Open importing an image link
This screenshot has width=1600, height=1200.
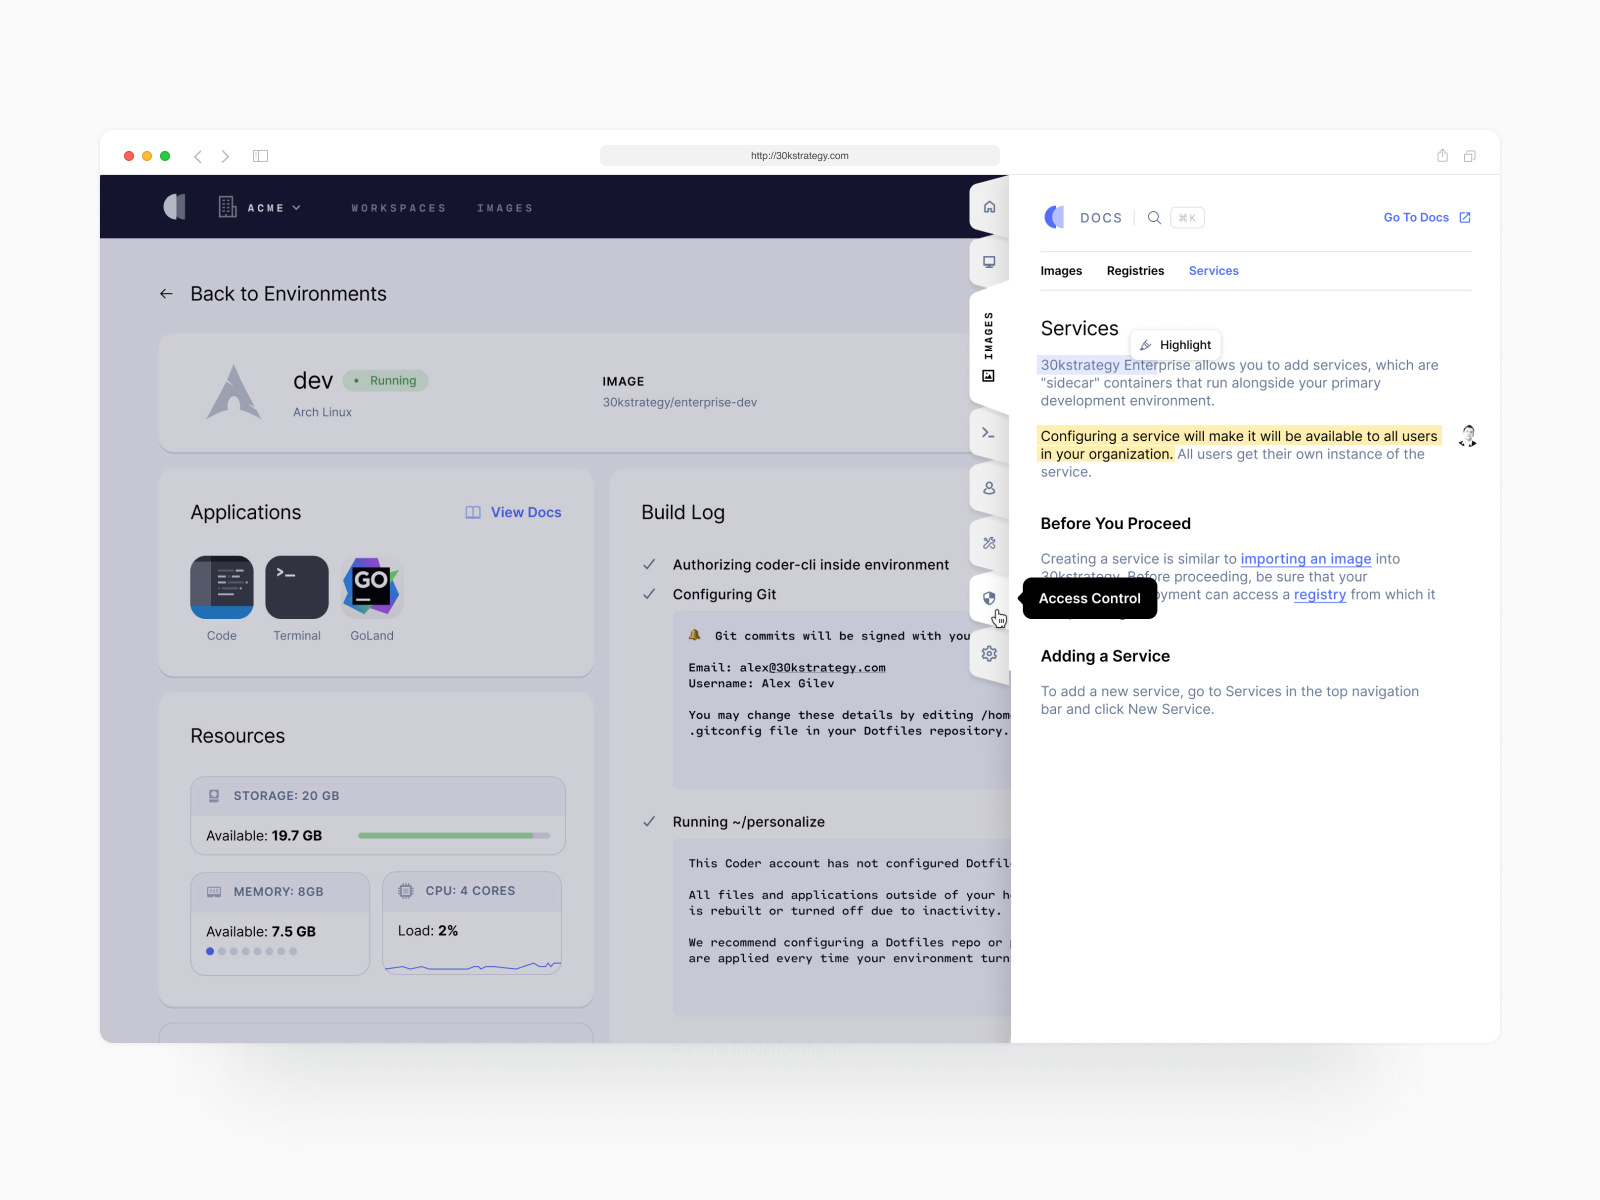point(1305,559)
